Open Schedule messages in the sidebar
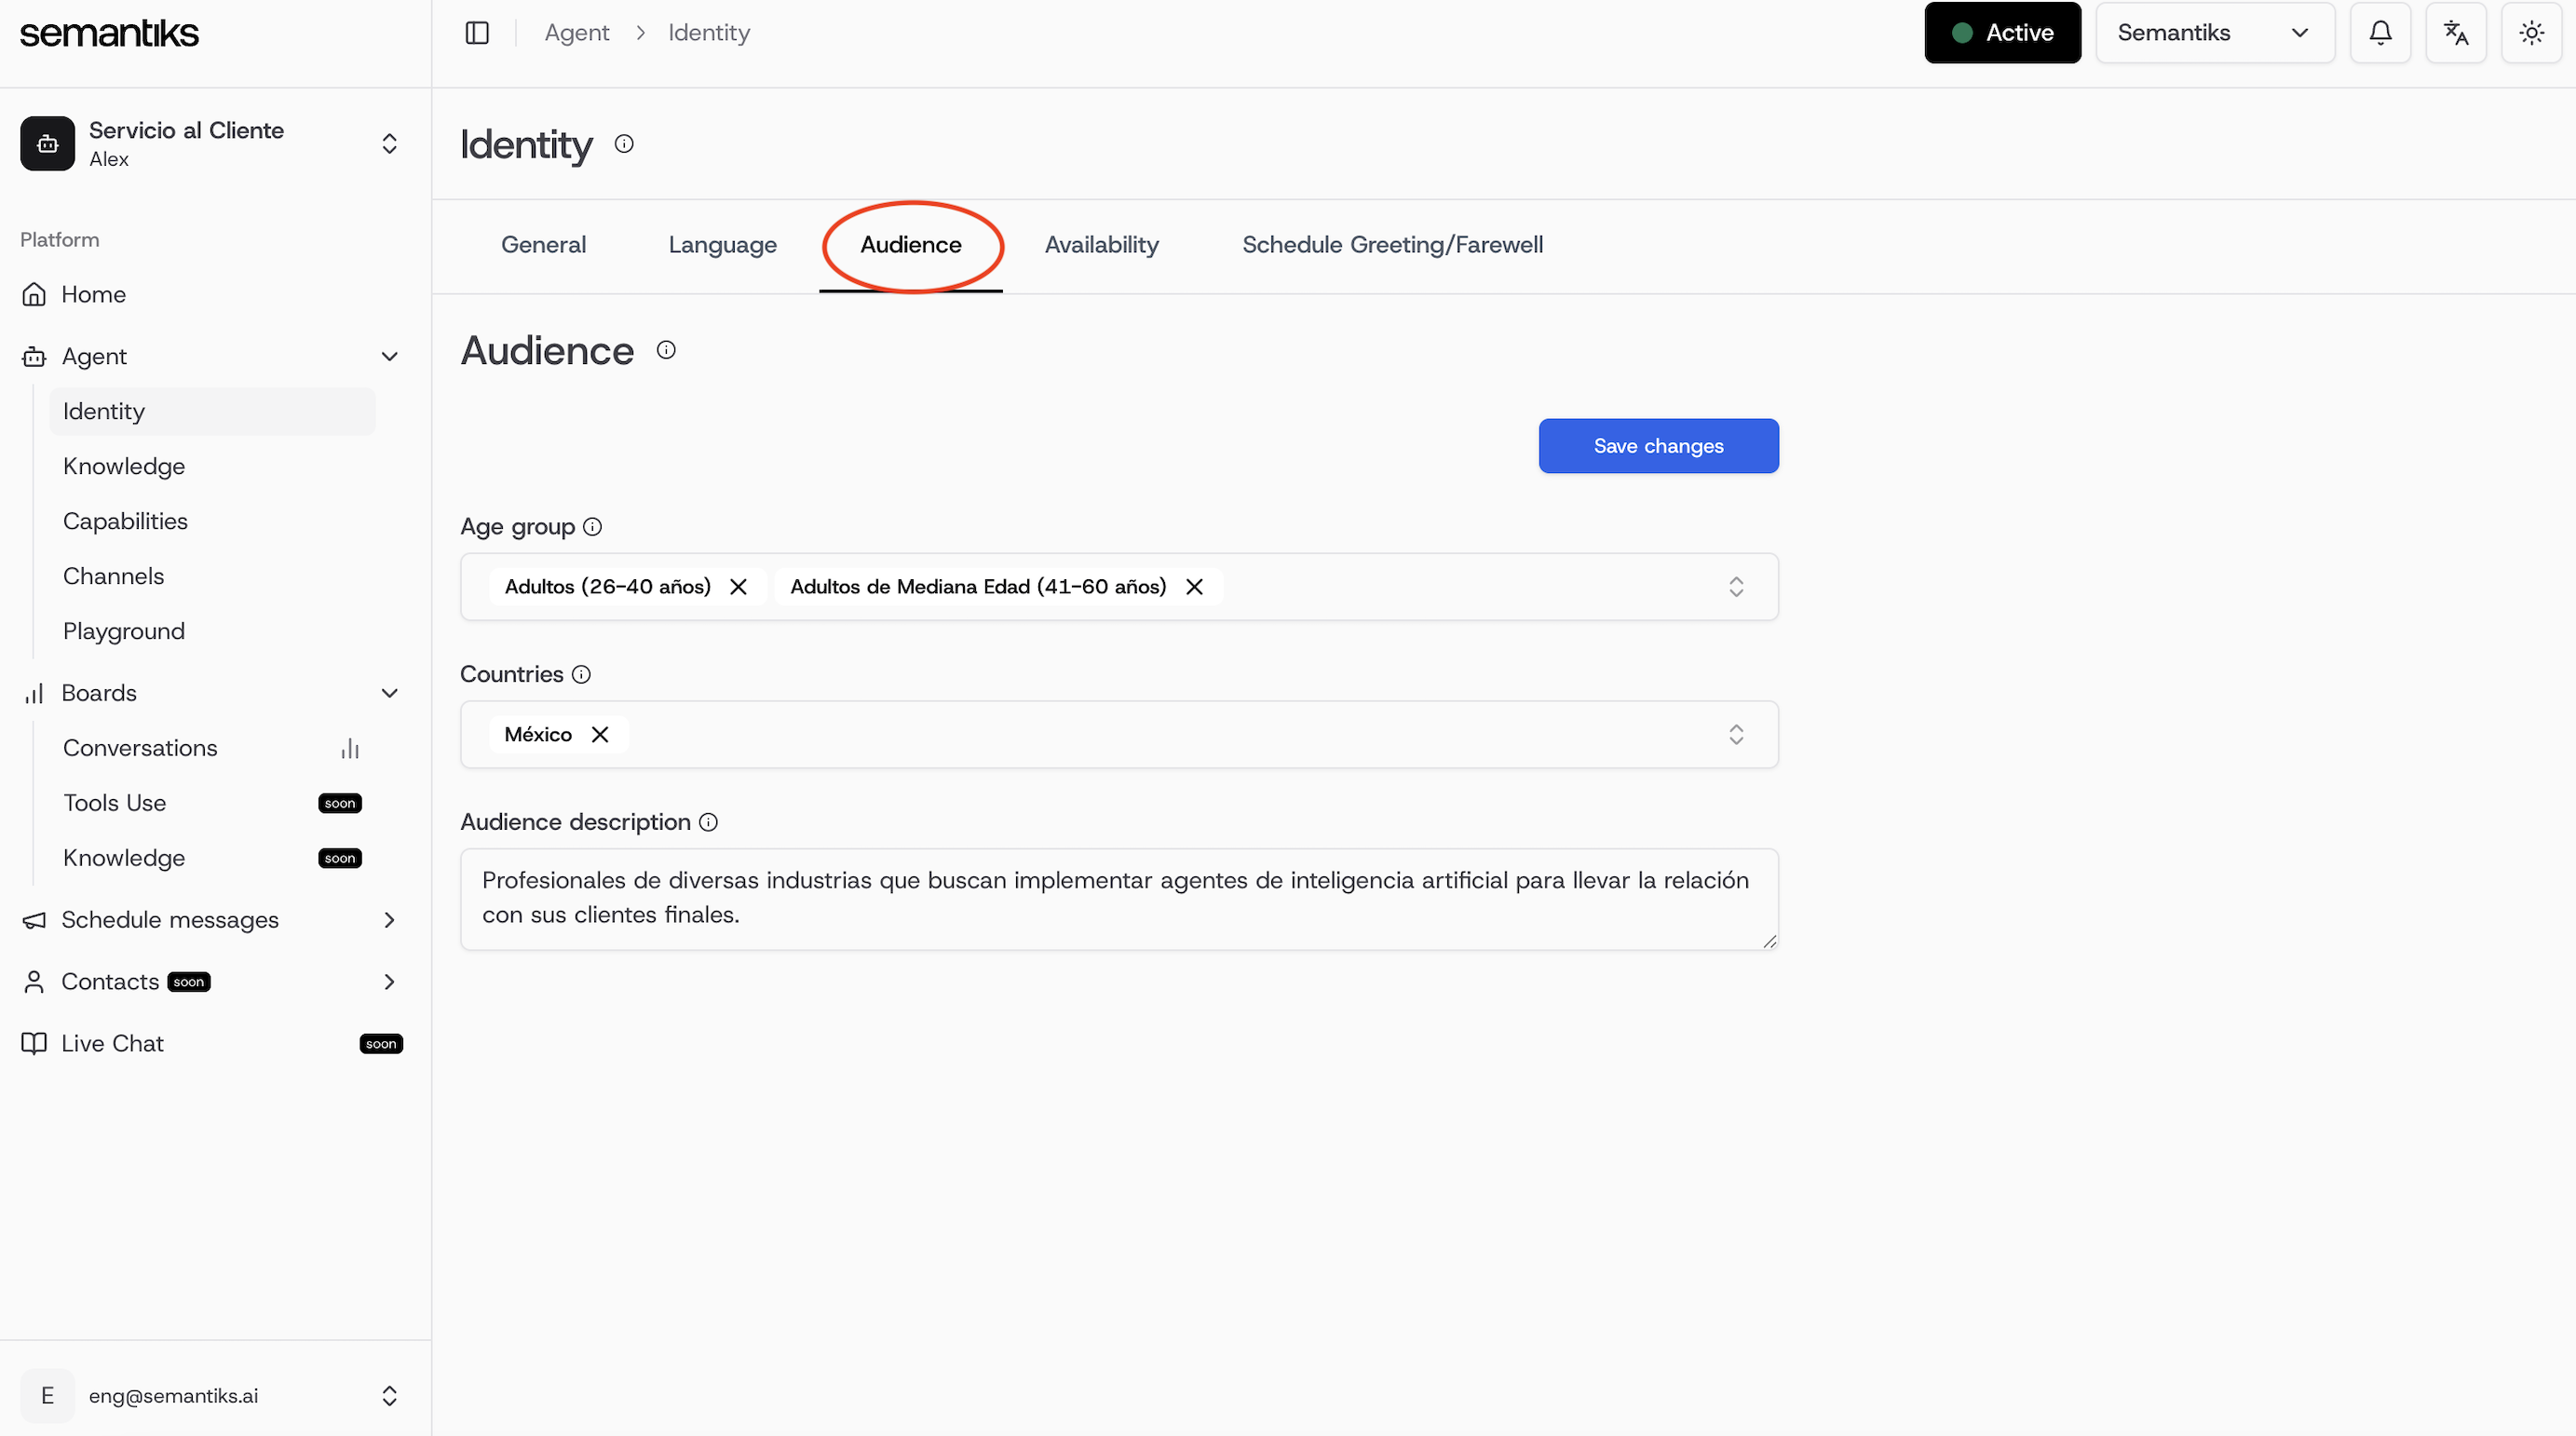Screen dimensions: 2576x1436 (x=170, y=920)
